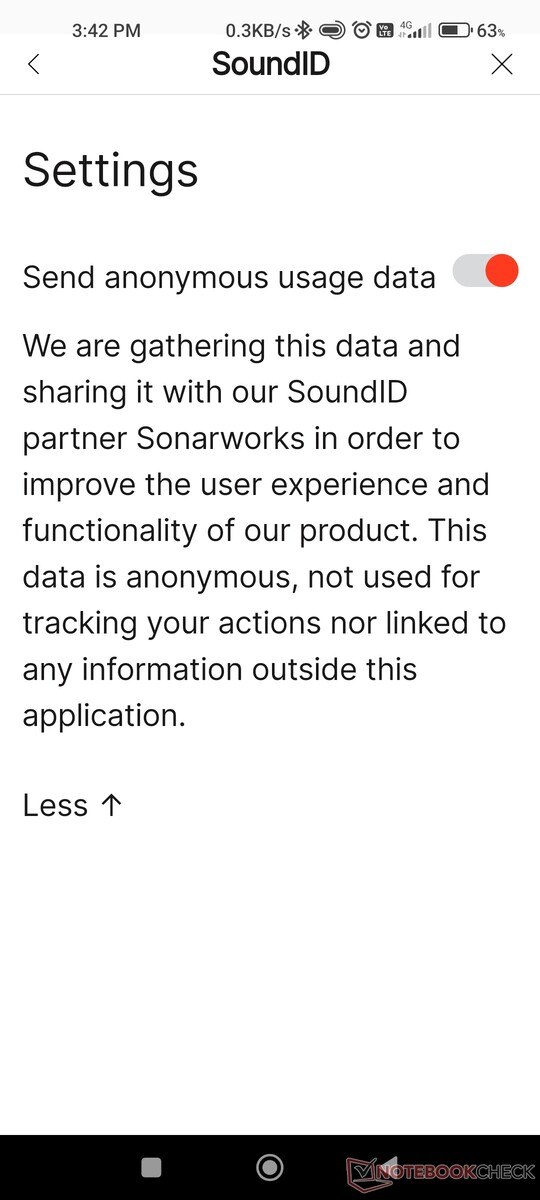Tap the Send anonymous usage data label
This screenshot has height=1200, width=540.
[229, 277]
